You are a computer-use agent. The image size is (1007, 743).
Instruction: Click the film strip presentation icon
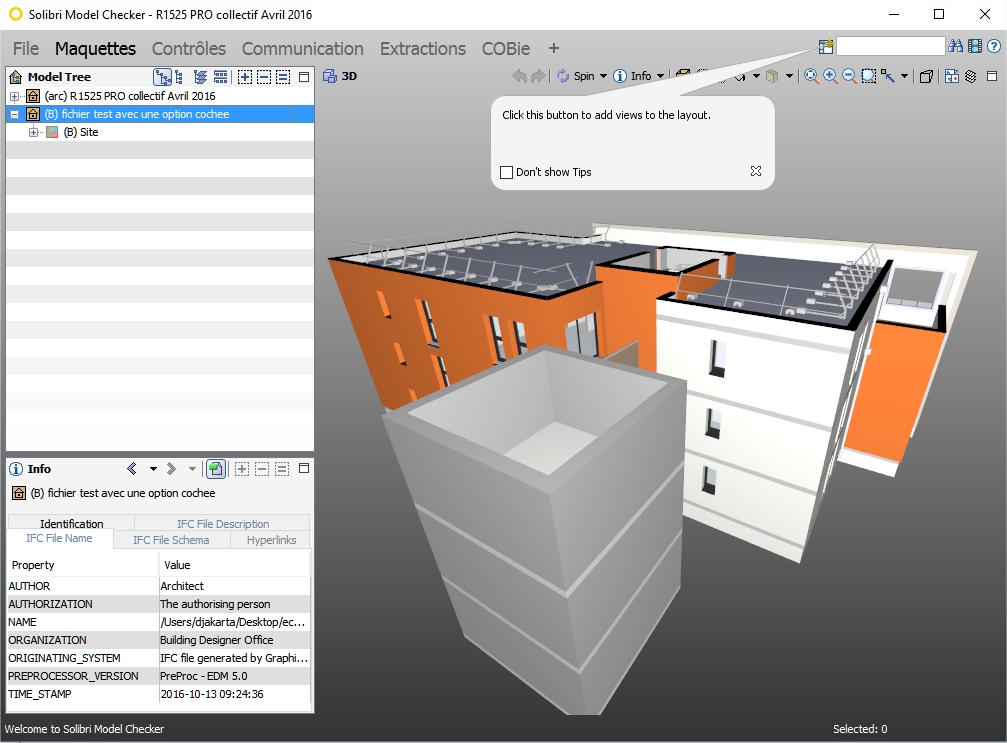(x=974, y=46)
